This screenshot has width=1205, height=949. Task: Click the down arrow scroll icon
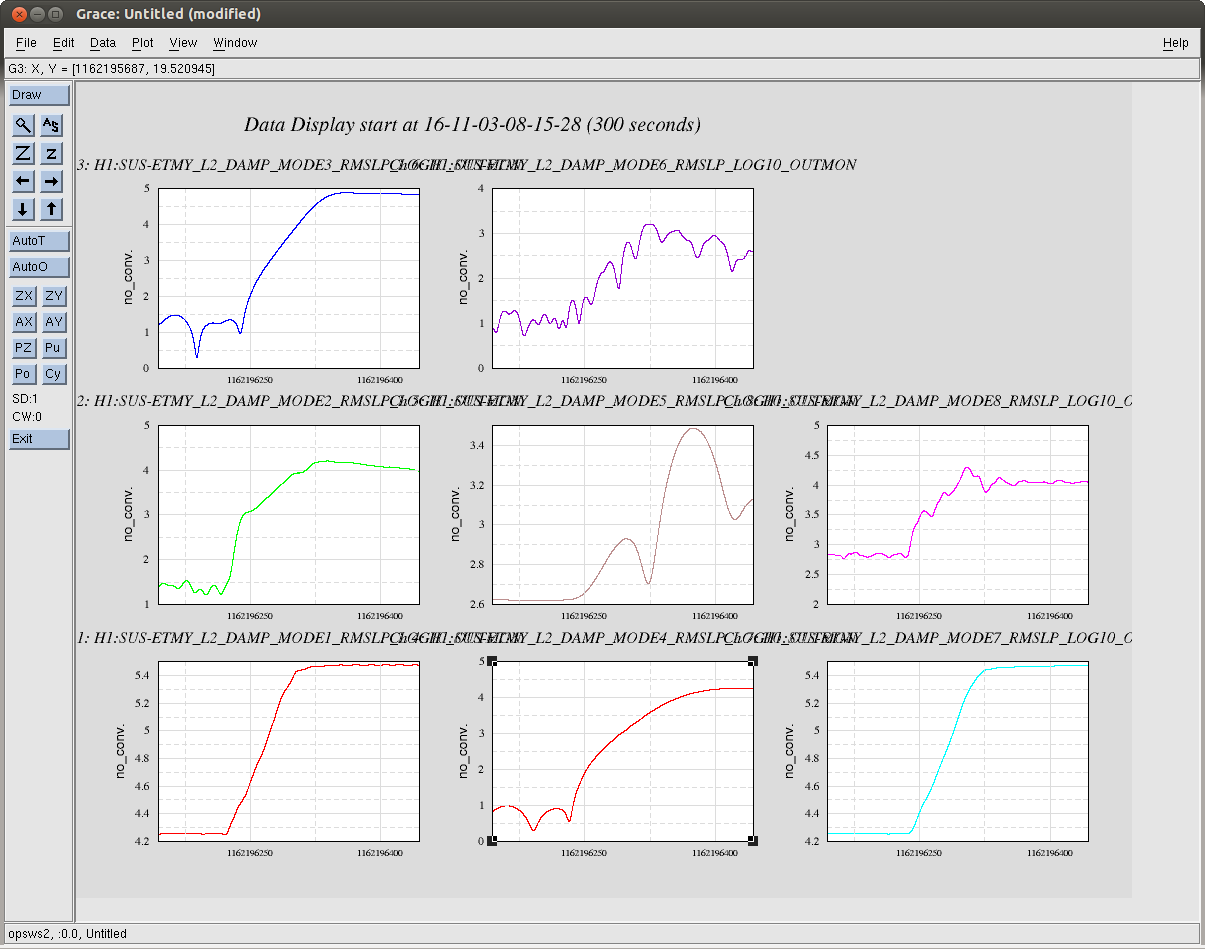tap(23, 209)
